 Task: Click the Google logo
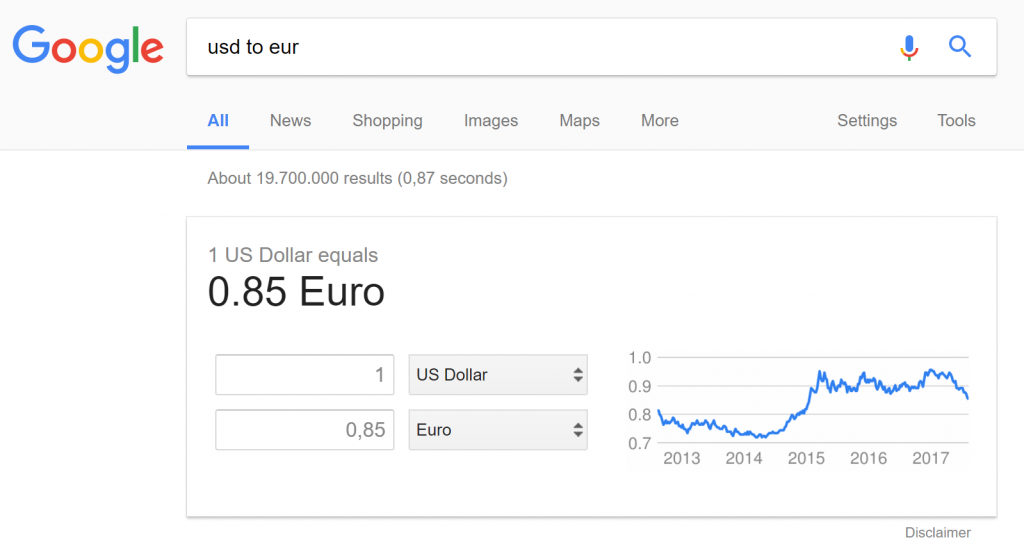tap(88, 49)
